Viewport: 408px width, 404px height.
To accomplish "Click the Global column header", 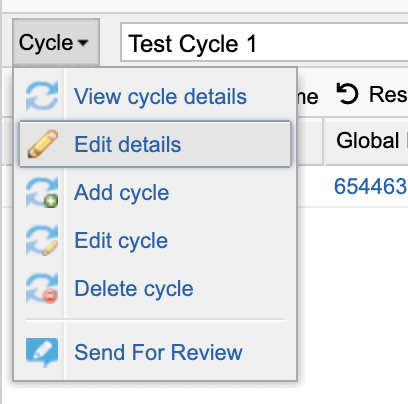I will click(368, 141).
